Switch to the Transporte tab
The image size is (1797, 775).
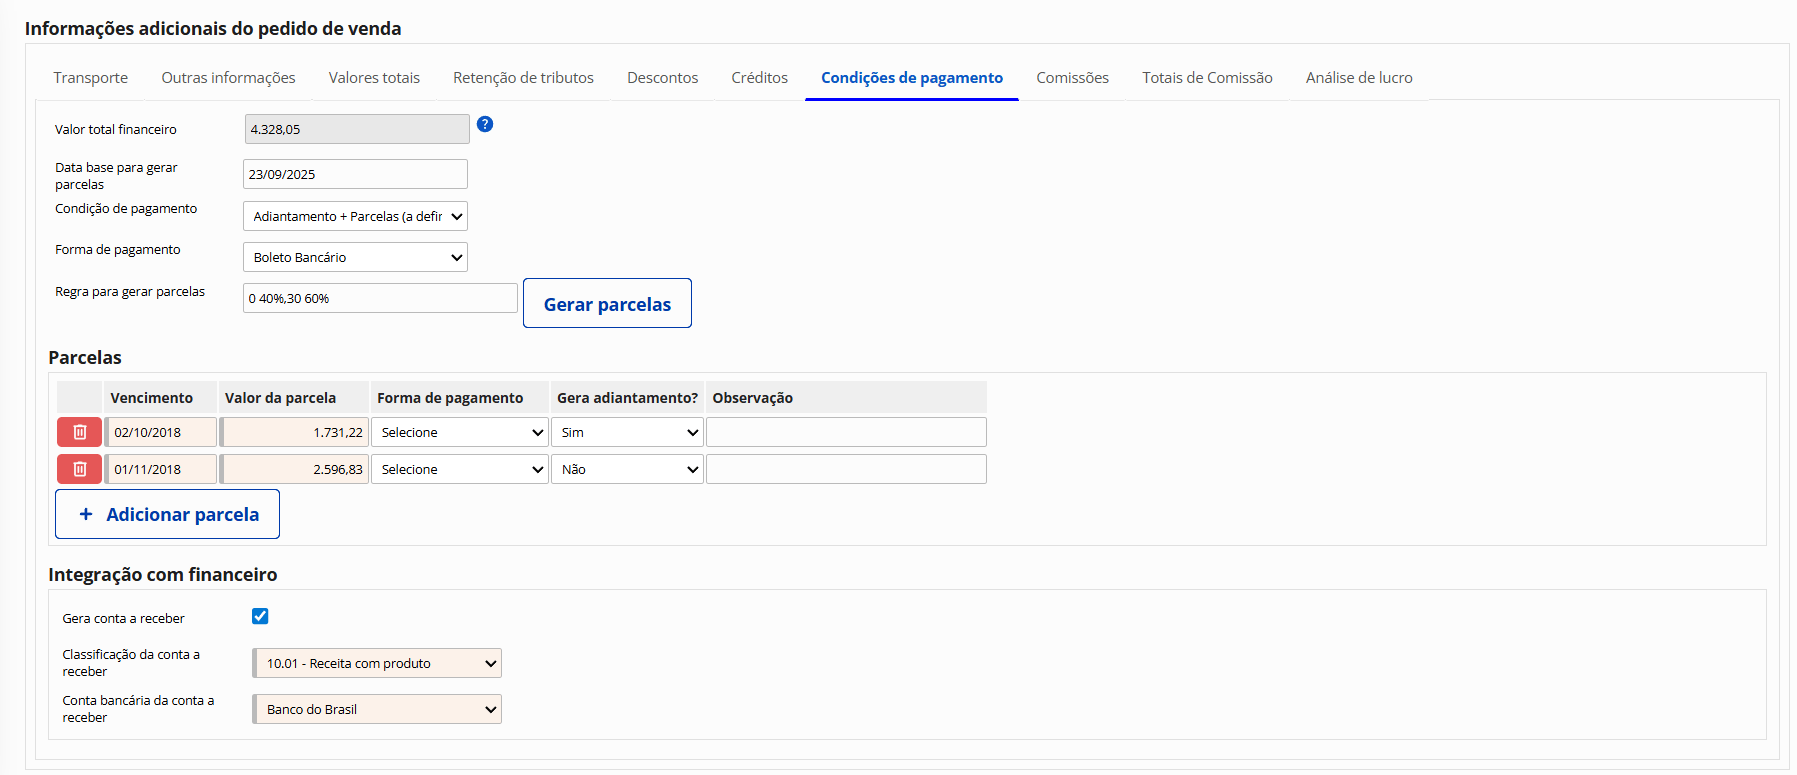click(91, 78)
